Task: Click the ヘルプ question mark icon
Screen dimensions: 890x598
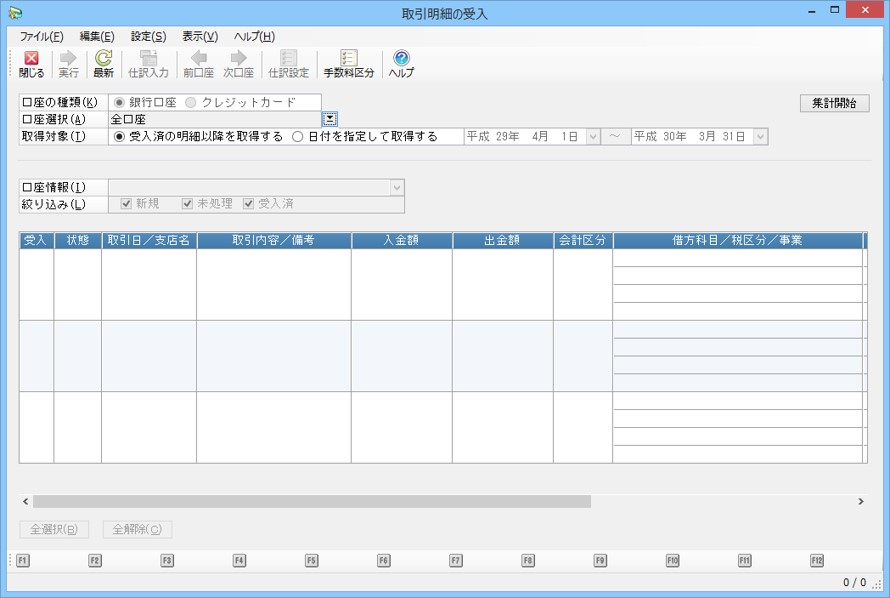Action: [x=401, y=64]
